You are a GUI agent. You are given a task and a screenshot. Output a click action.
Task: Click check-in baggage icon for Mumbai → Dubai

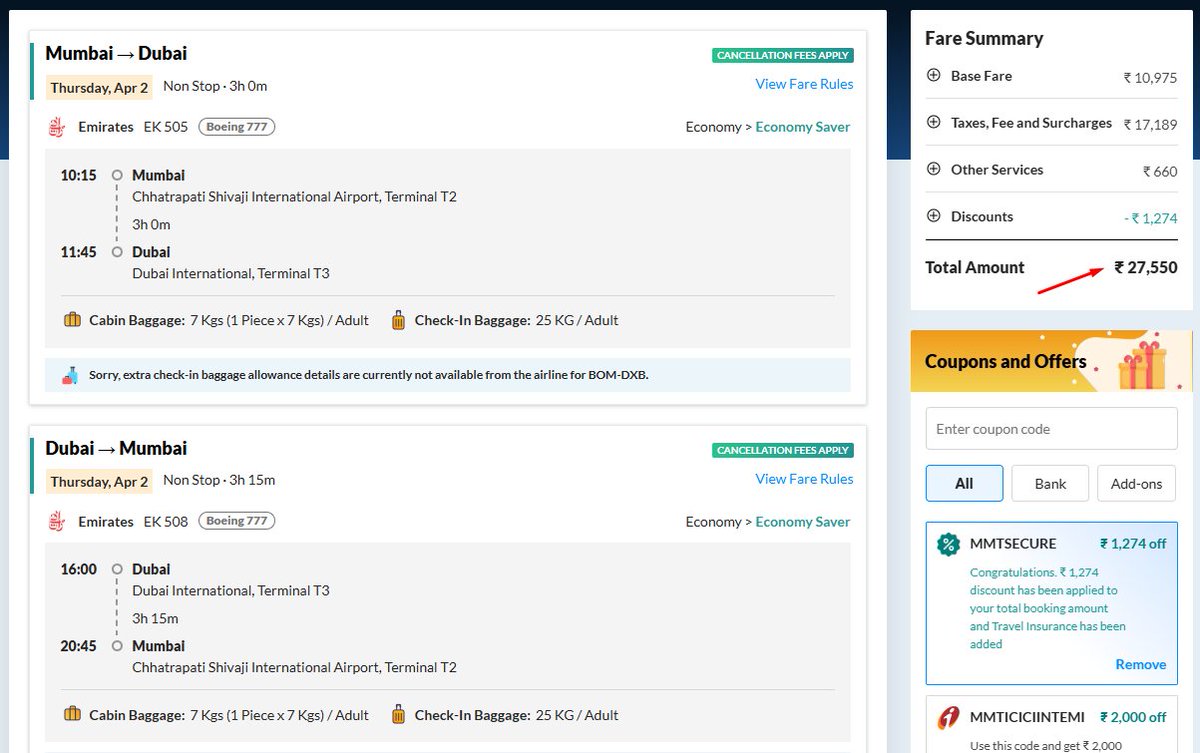coord(398,321)
